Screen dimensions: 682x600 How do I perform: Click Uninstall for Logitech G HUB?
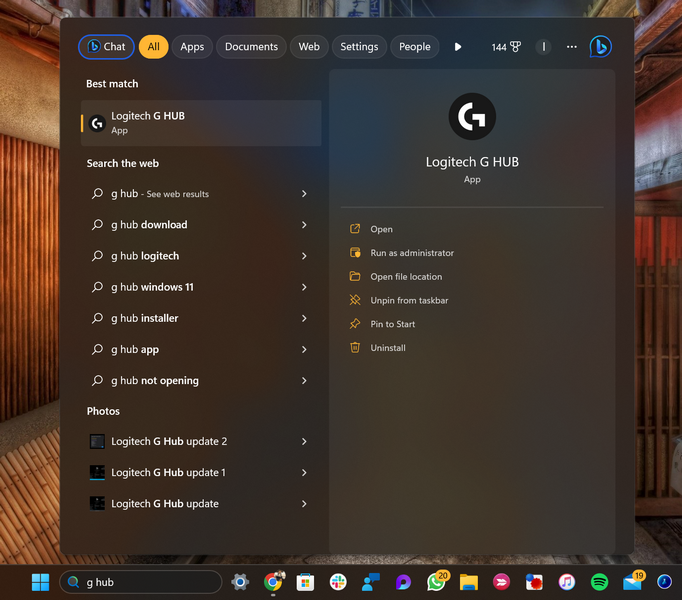click(x=388, y=348)
